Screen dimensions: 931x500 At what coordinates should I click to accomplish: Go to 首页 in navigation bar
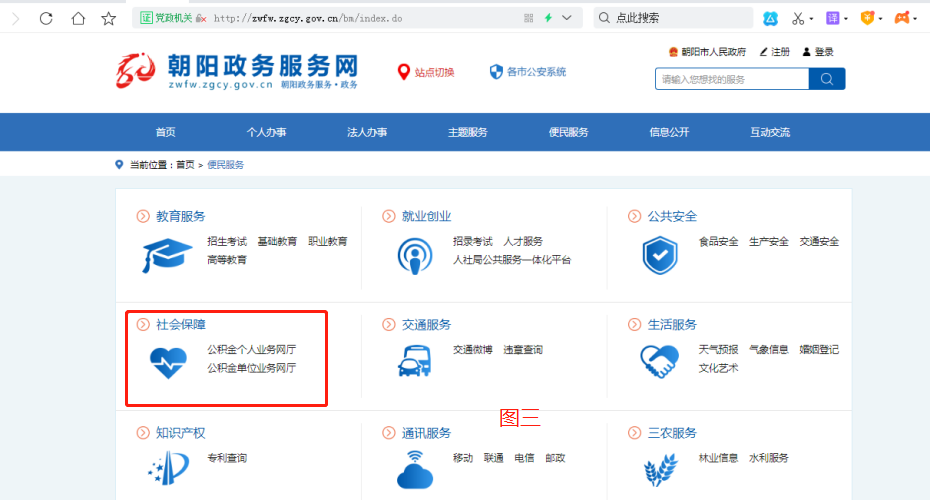point(166,132)
